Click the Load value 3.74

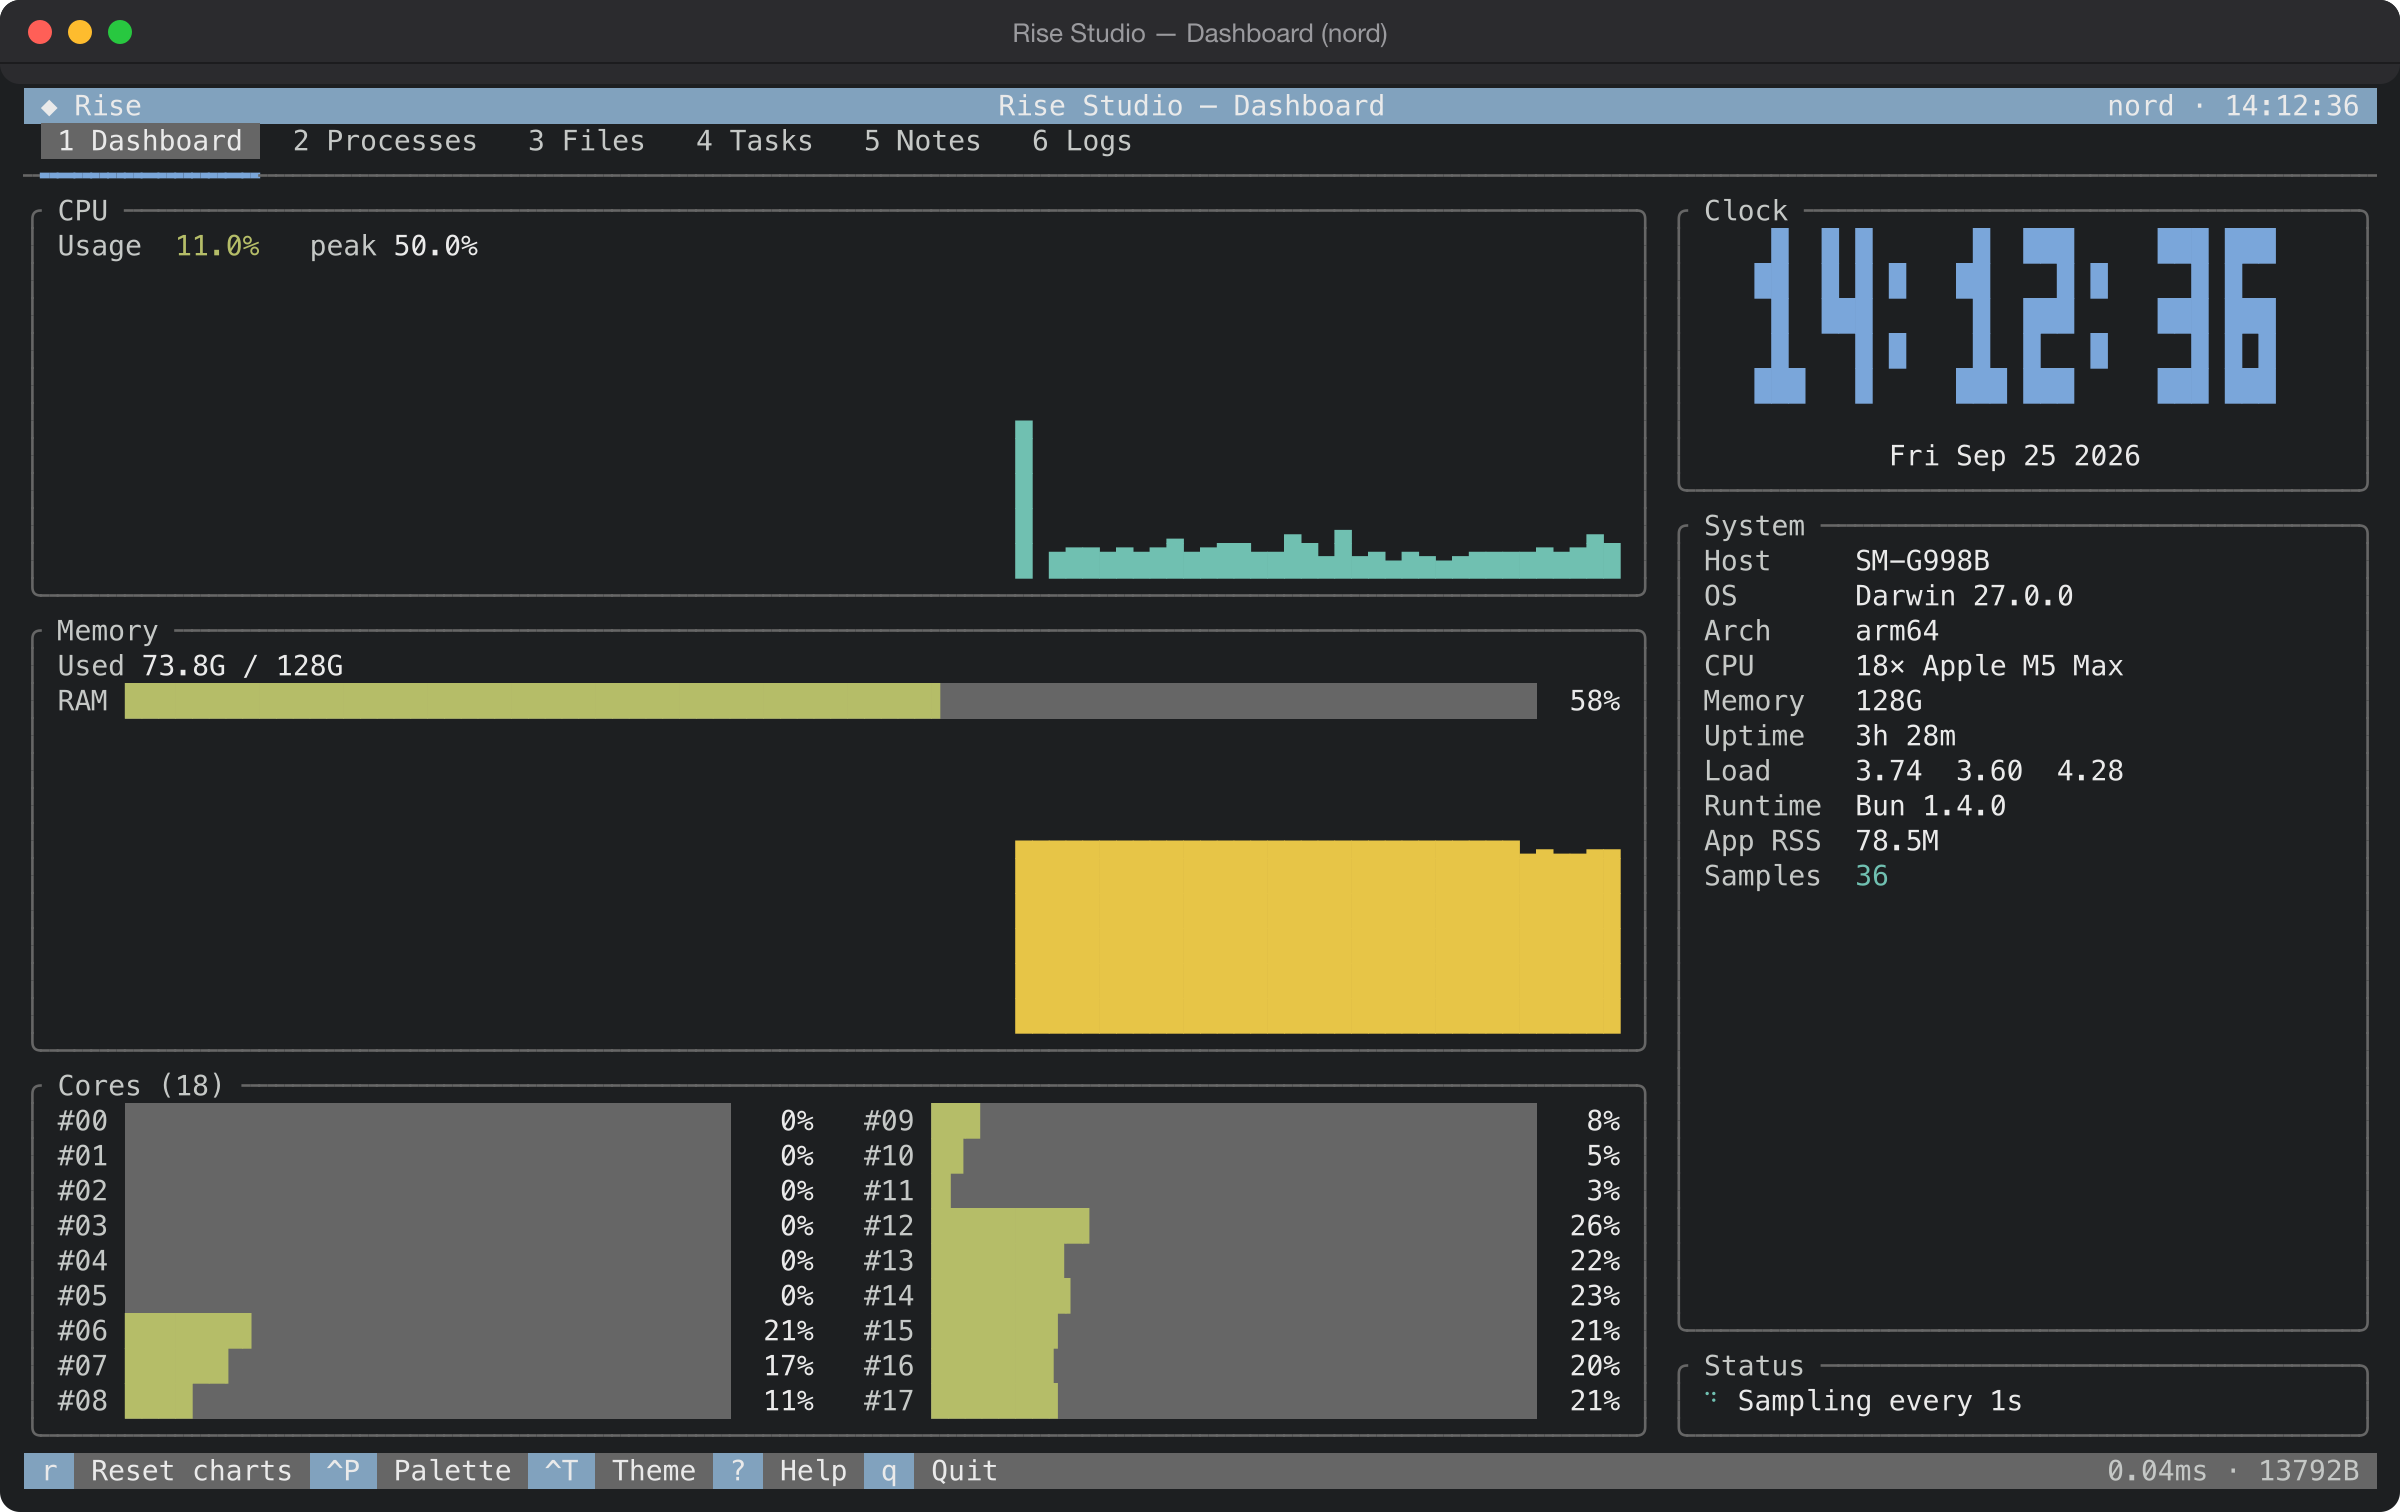coord(1888,771)
